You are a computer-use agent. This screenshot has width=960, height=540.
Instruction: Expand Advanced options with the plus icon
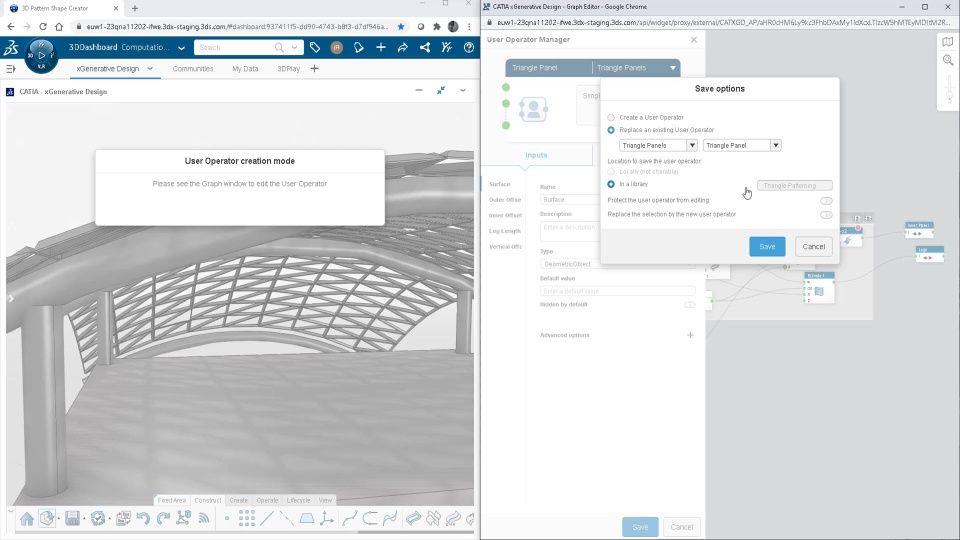tap(690, 335)
